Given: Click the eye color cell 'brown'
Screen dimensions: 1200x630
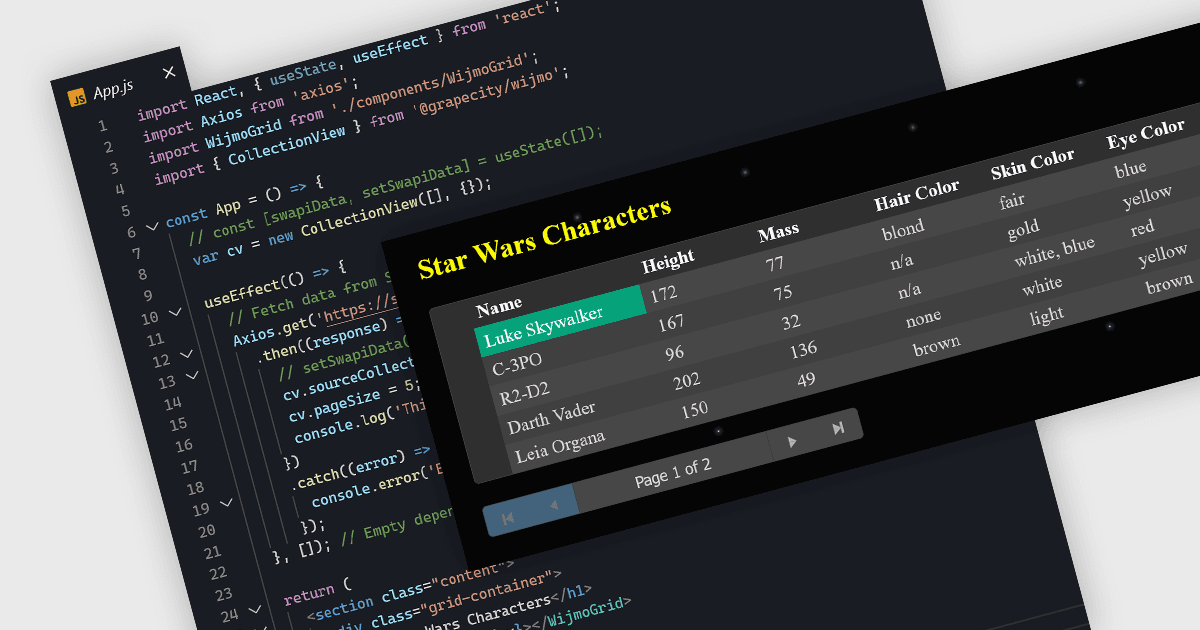Looking at the screenshot, I should tap(1169, 284).
